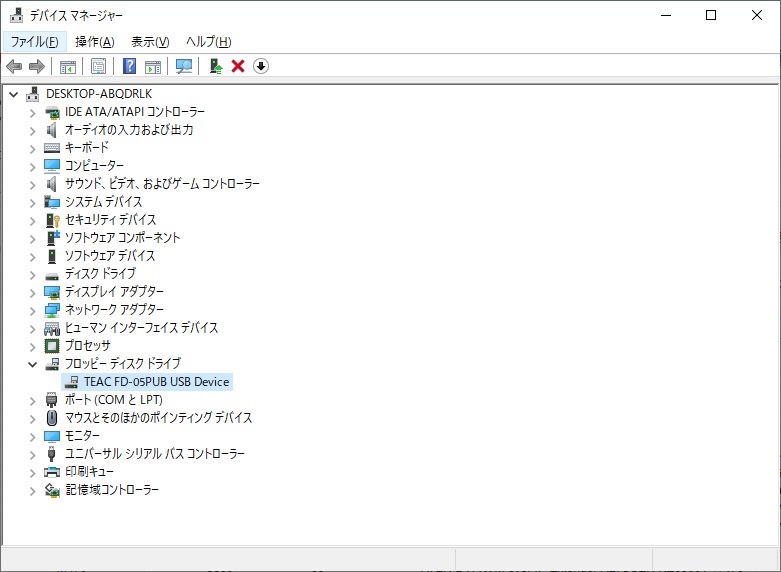Click the mouse icon for マウスとそのほかのポインティング デバイス
Viewport: 781px width, 572px height.
click(x=52, y=418)
